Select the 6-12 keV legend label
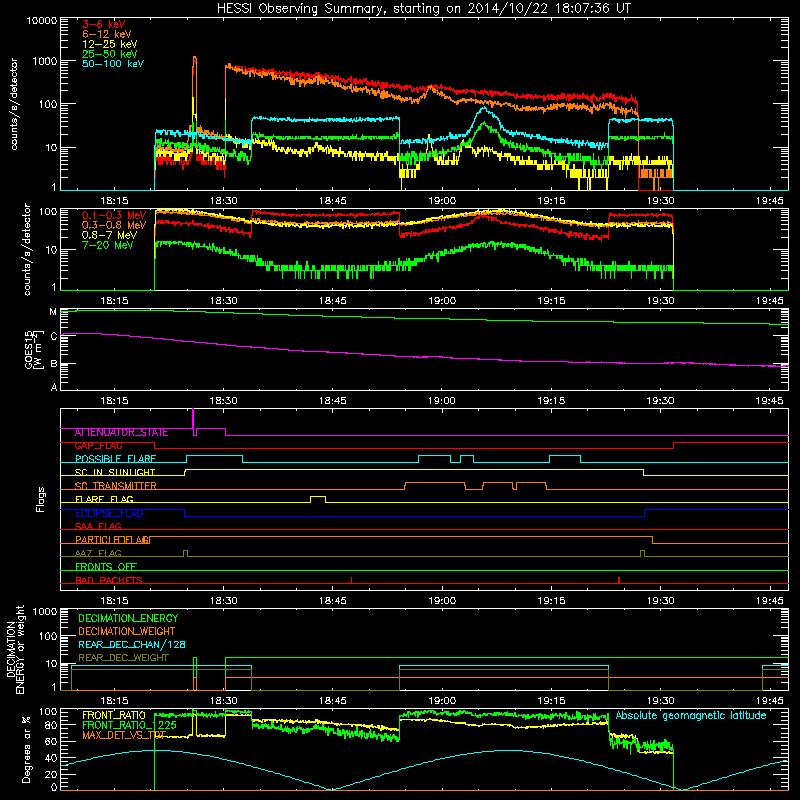The width and height of the screenshot is (800, 800). [x=107, y=34]
